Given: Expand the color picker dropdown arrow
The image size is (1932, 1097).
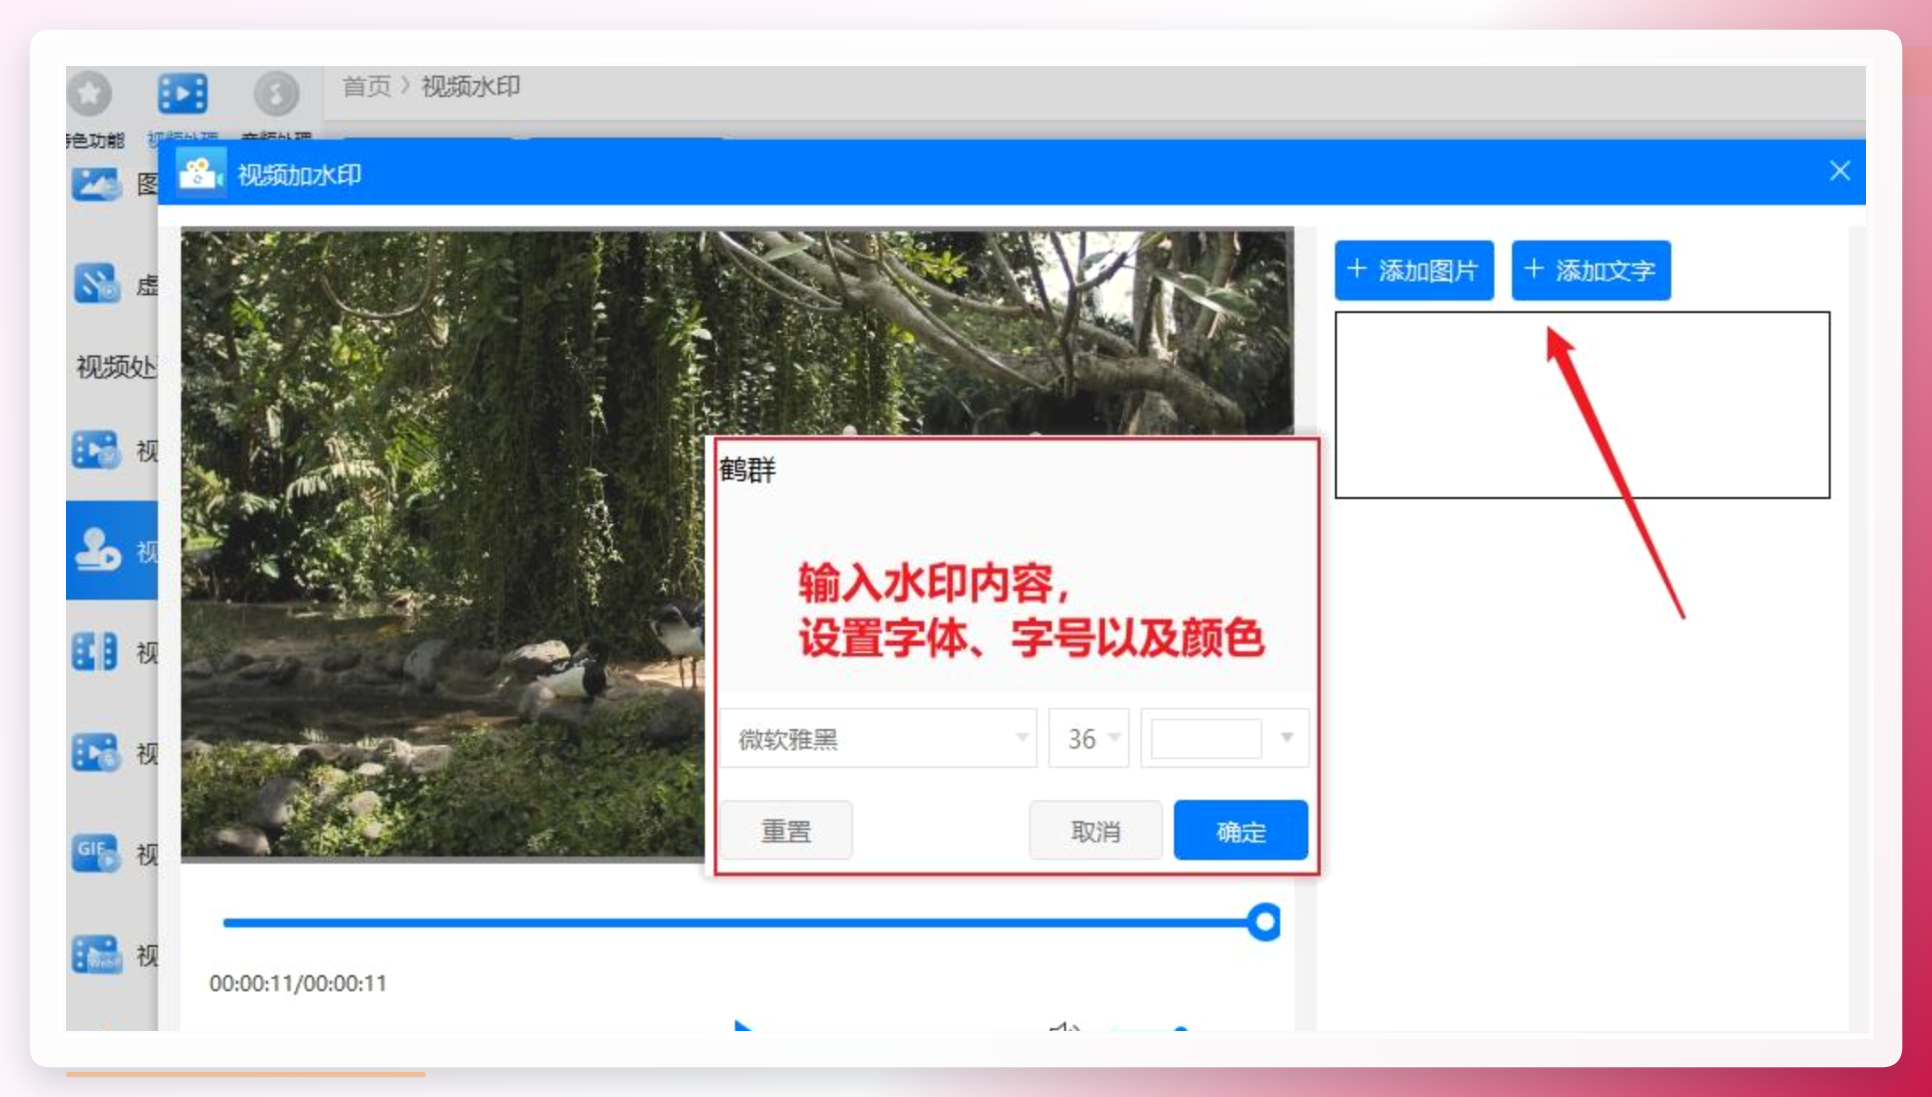Looking at the screenshot, I should click(x=1286, y=738).
